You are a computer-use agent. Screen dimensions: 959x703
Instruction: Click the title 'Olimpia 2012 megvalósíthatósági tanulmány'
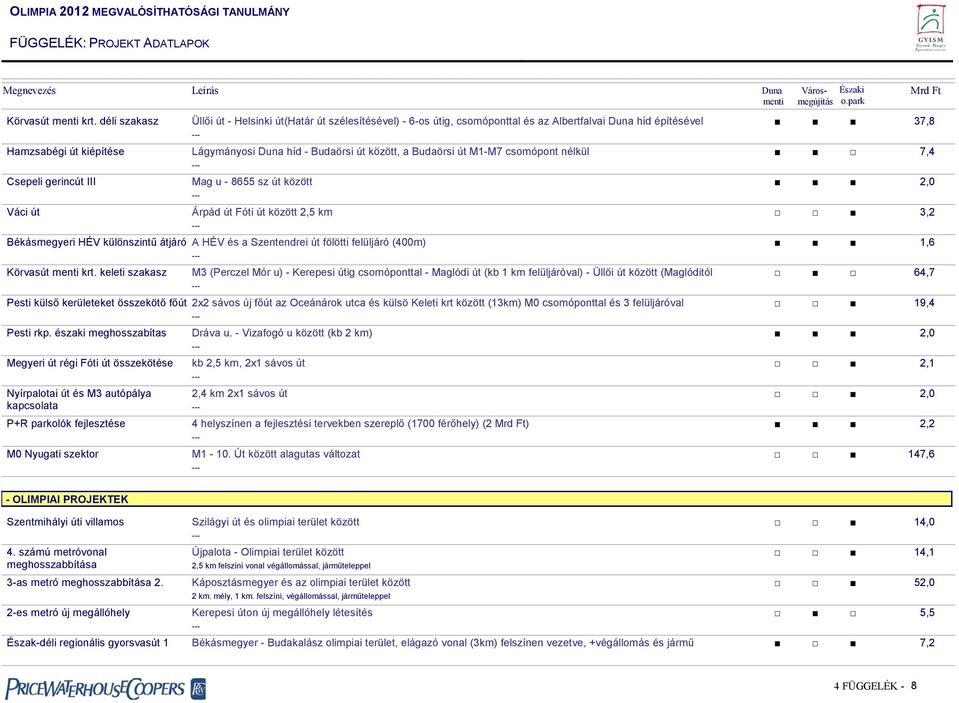click(150, 12)
